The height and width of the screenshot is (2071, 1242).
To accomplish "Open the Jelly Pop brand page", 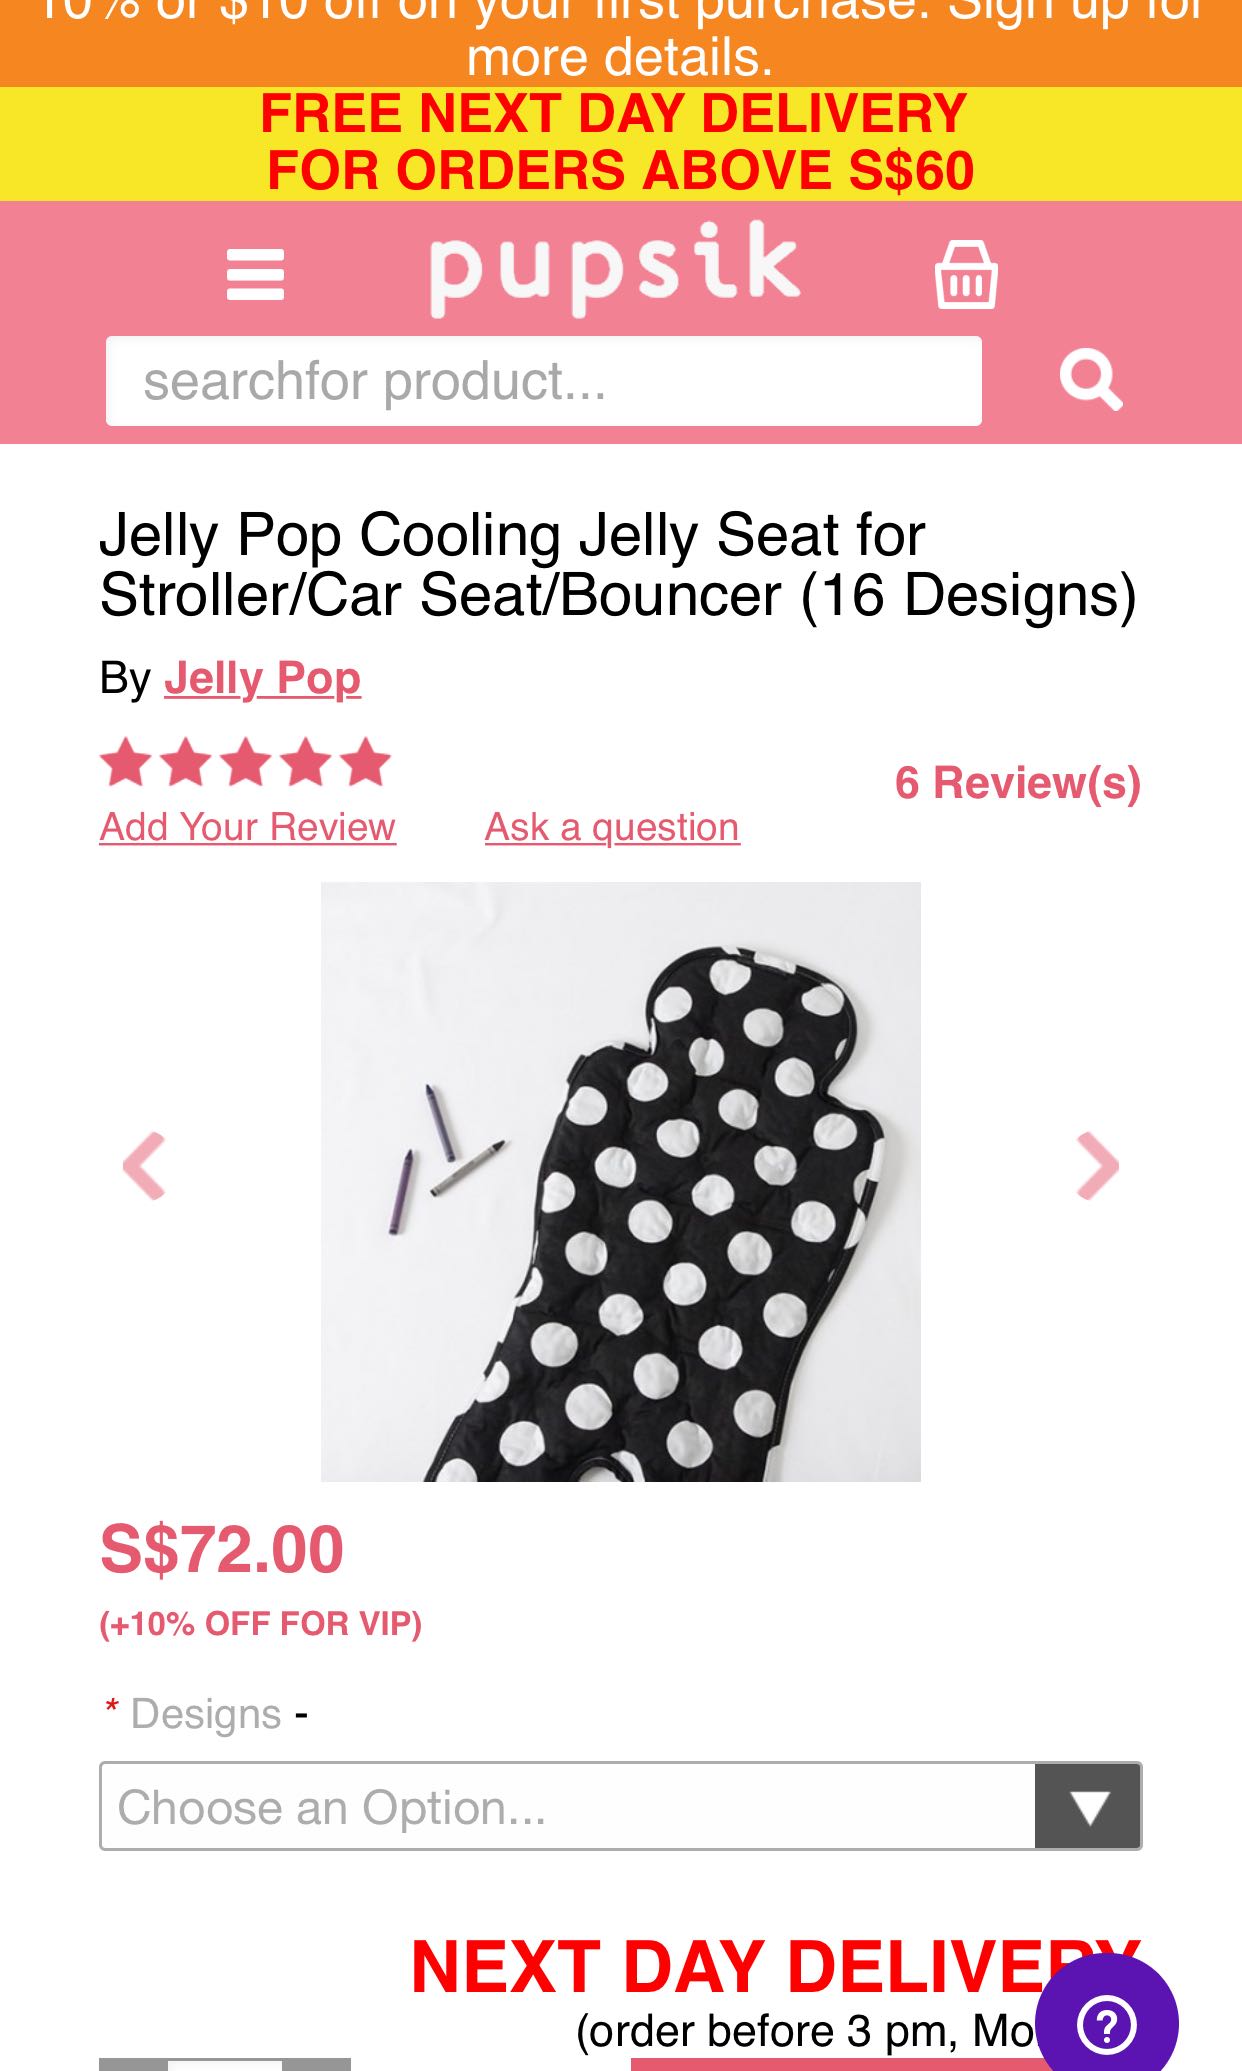I will point(263,679).
